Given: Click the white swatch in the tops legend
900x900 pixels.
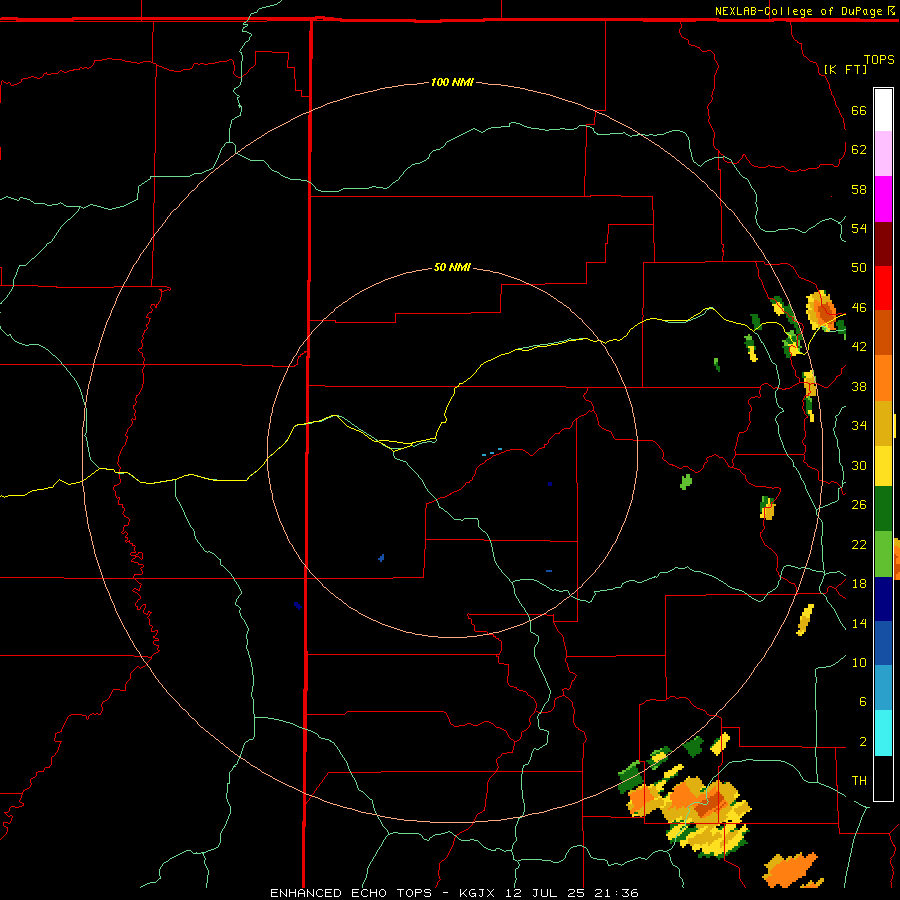Looking at the screenshot, I should coord(883,110).
